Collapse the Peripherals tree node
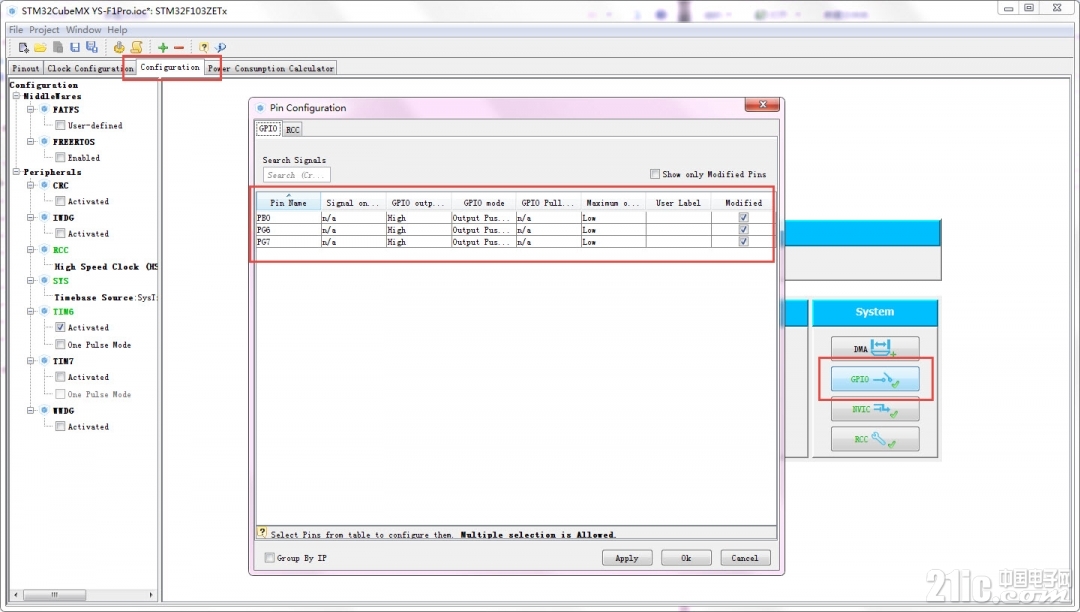This screenshot has width=1080, height=612. point(17,171)
